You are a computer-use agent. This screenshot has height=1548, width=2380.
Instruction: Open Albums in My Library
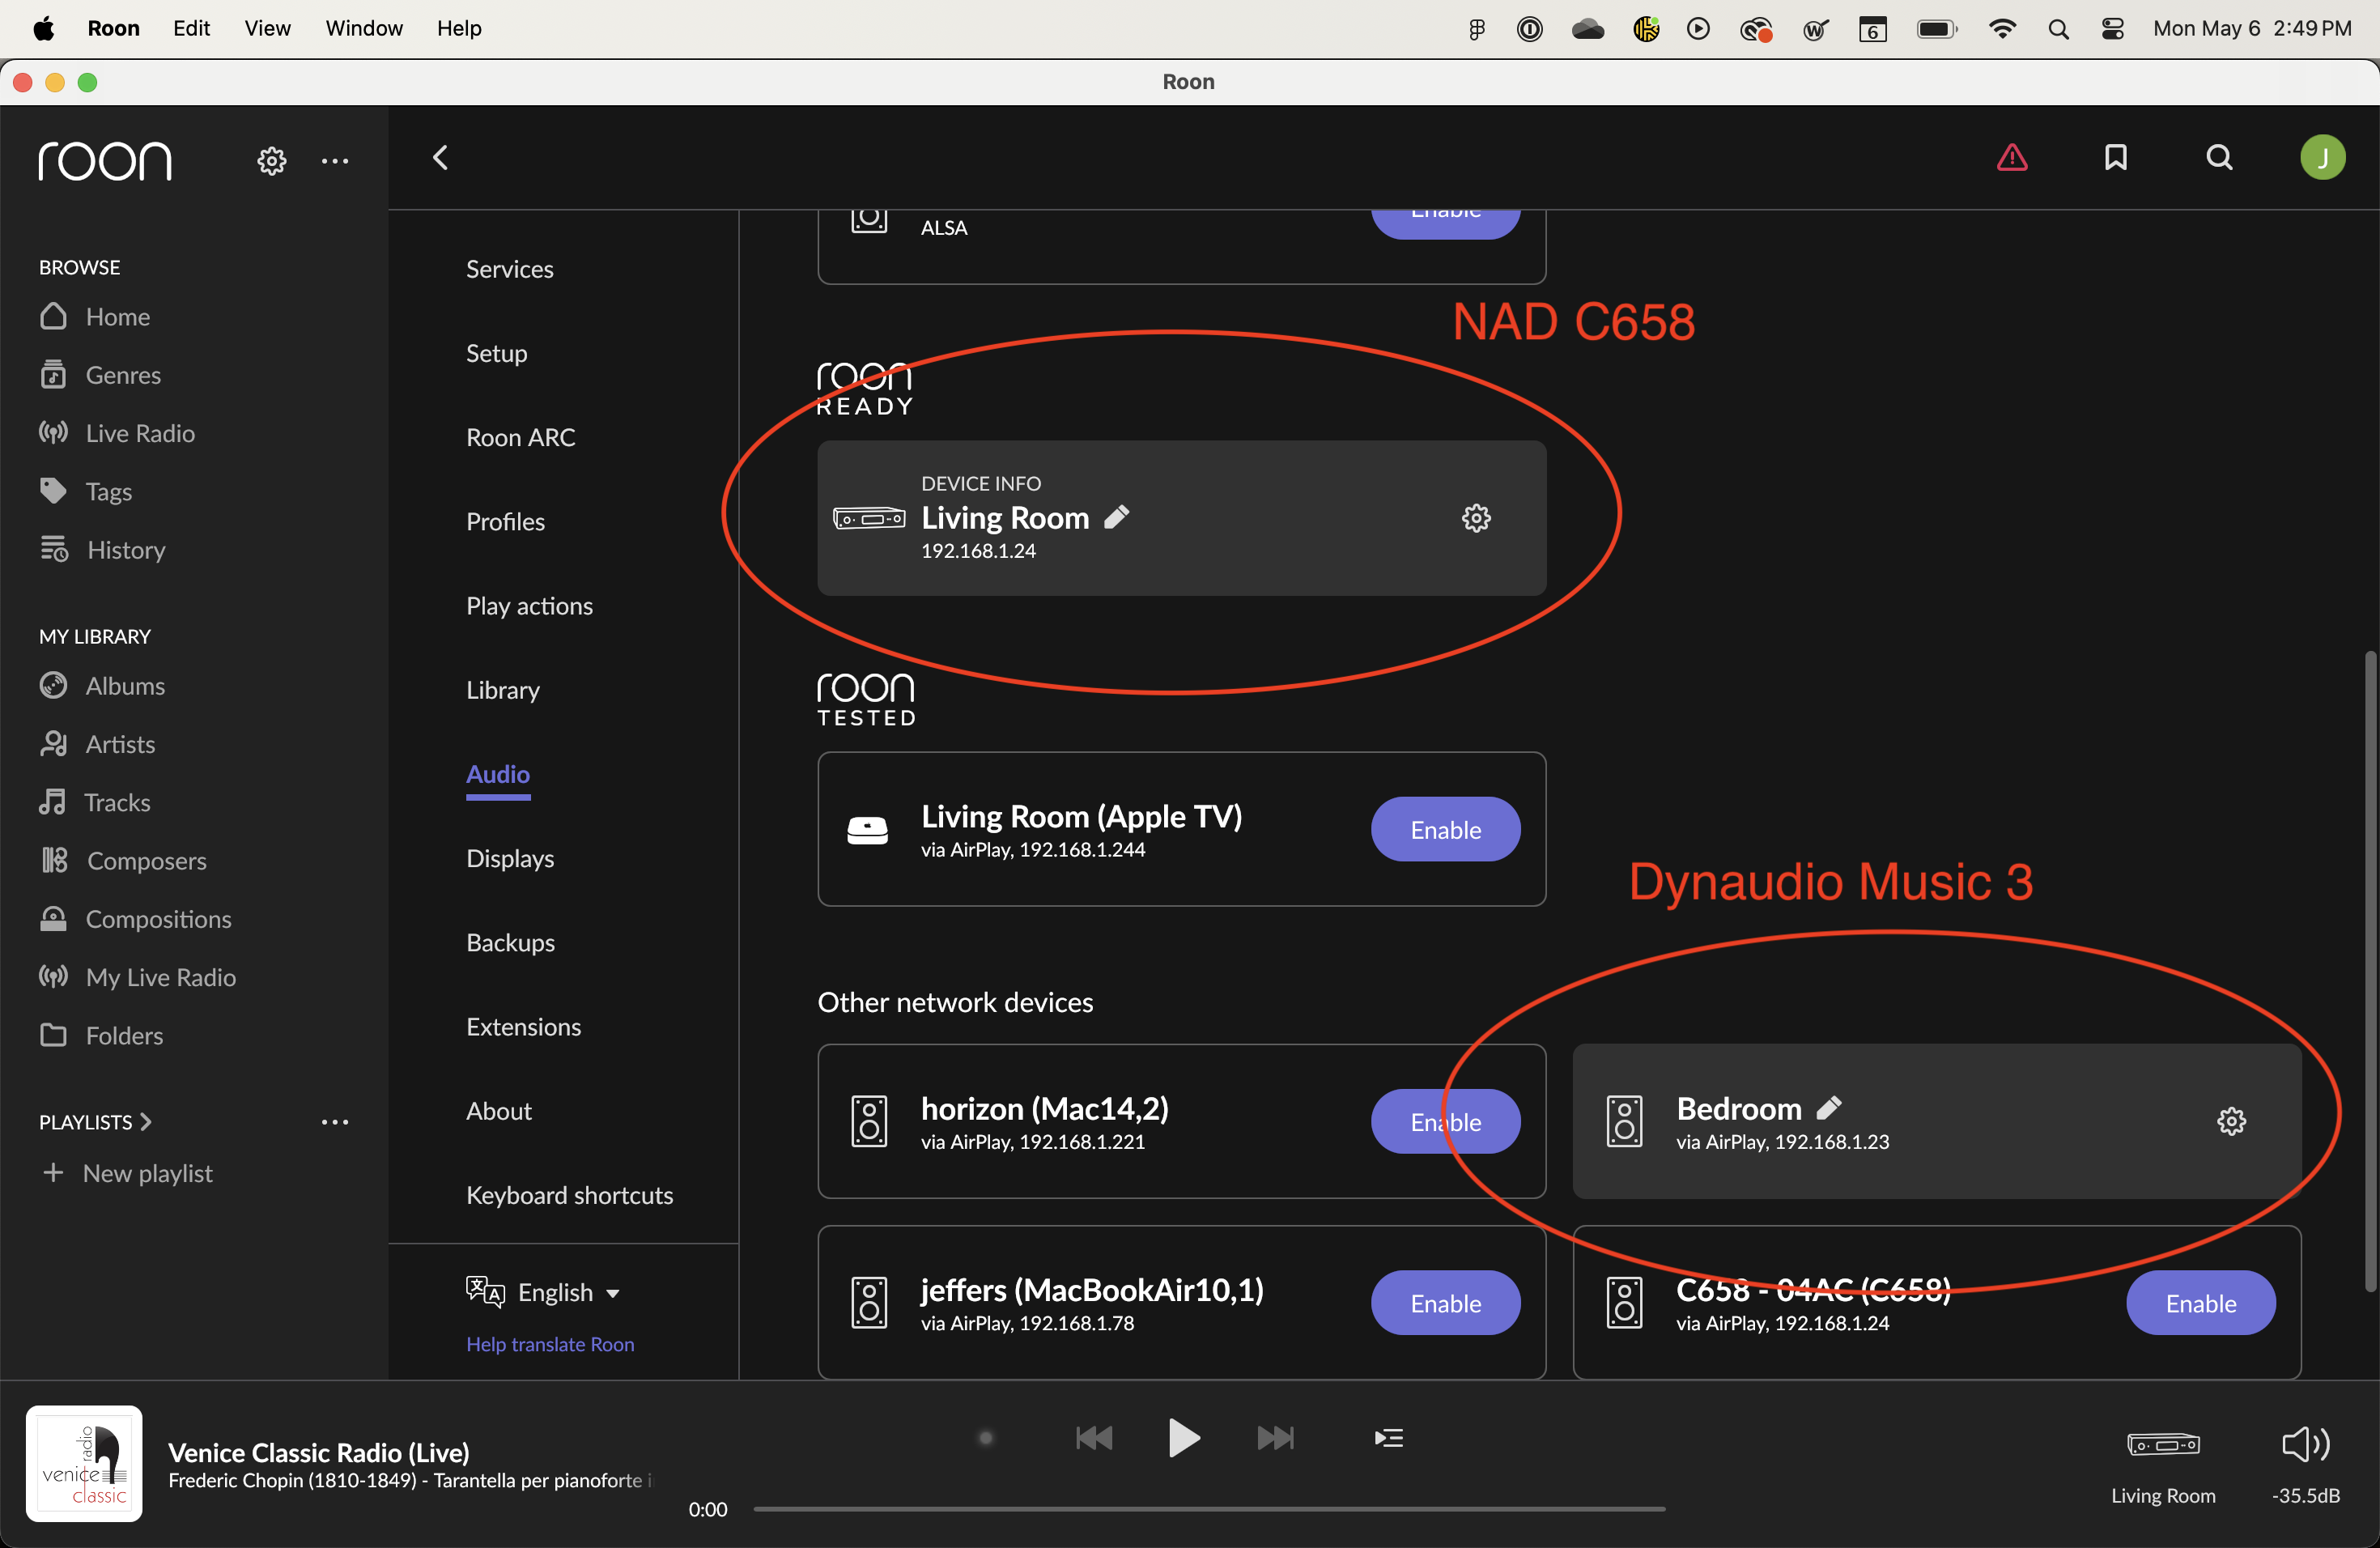[102, 686]
